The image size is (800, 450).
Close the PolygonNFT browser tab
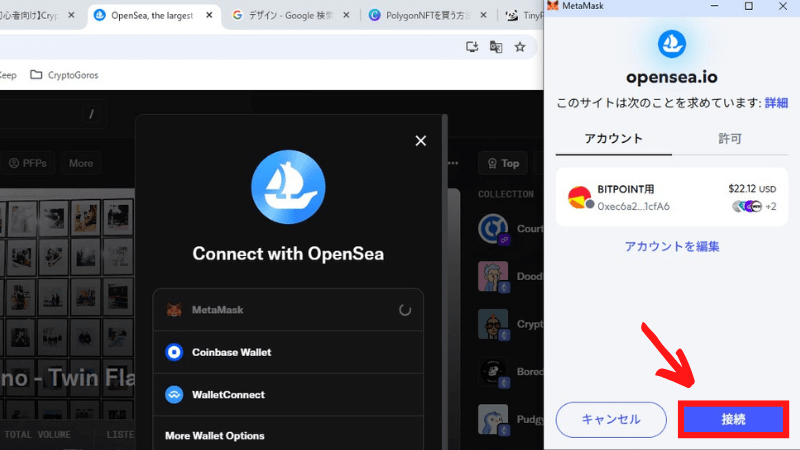coord(483,15)
